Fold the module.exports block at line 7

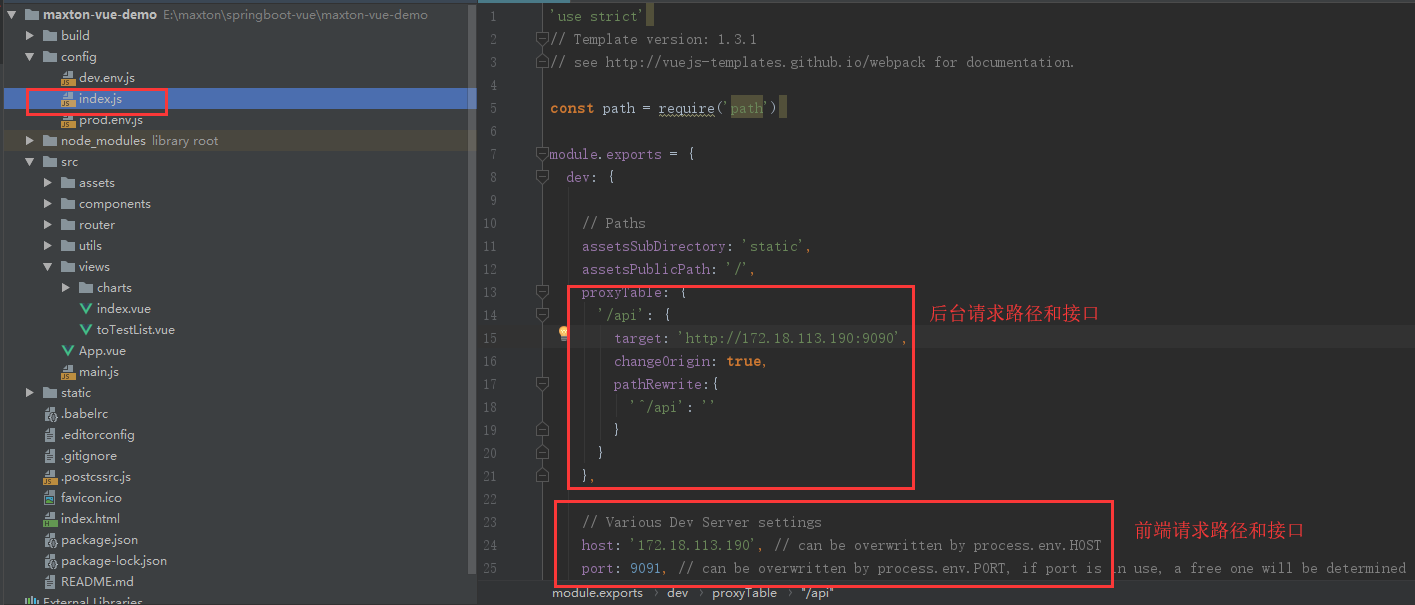pos(542,154)
